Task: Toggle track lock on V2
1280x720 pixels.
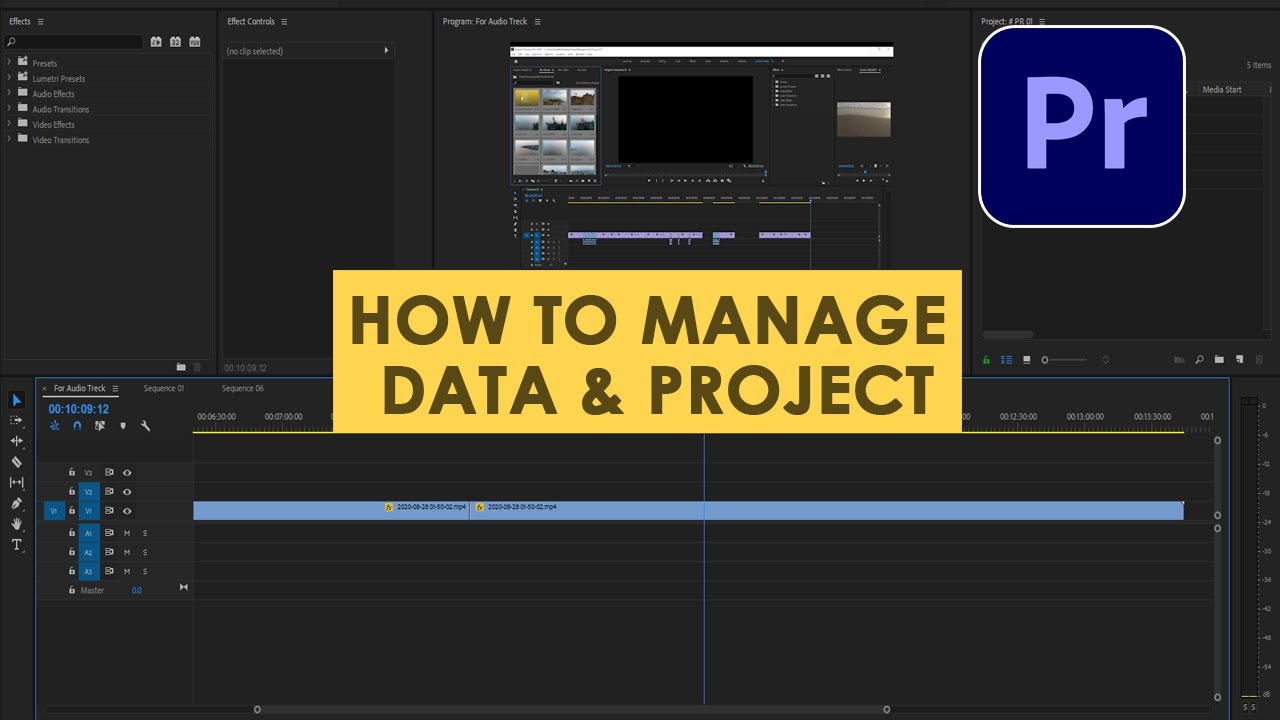Action: click(72, 491)
